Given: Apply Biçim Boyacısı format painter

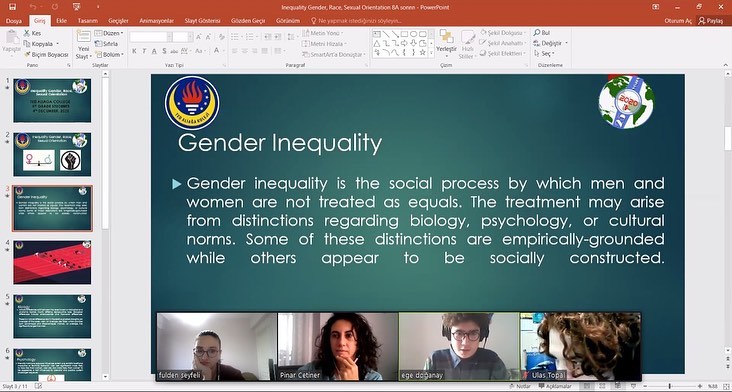Looking at the screenshot, I should [x=47, y=55].
